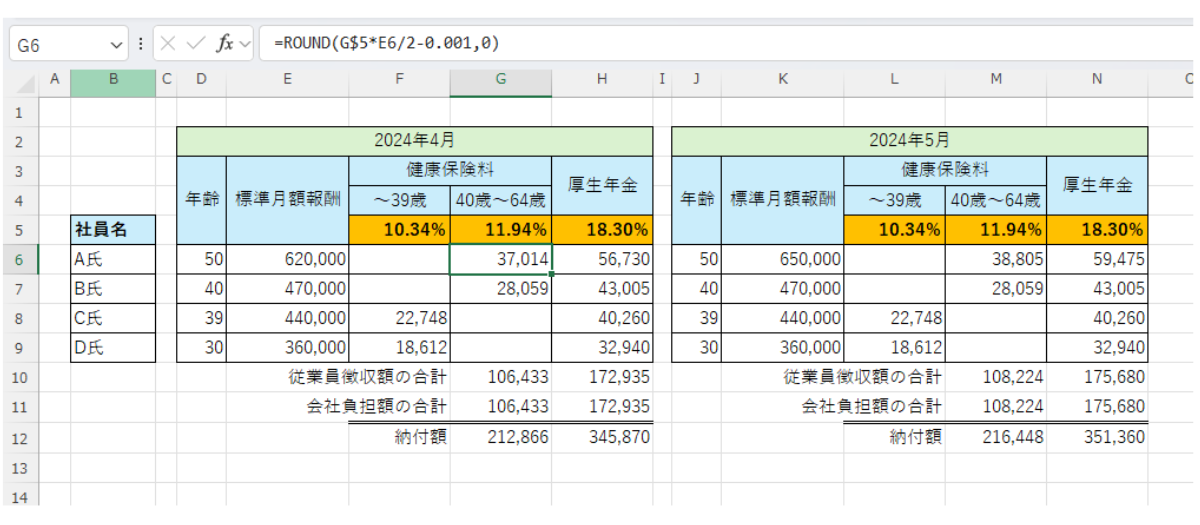The height and width of the screenshot is (525, 1200).
Task: Select the row 6 header
Action: click(20, 260)
